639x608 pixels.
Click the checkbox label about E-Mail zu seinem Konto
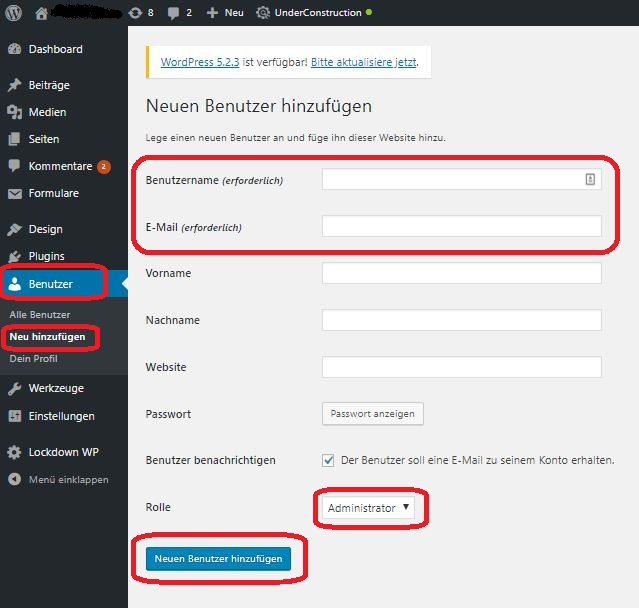(x=477, y=460)
